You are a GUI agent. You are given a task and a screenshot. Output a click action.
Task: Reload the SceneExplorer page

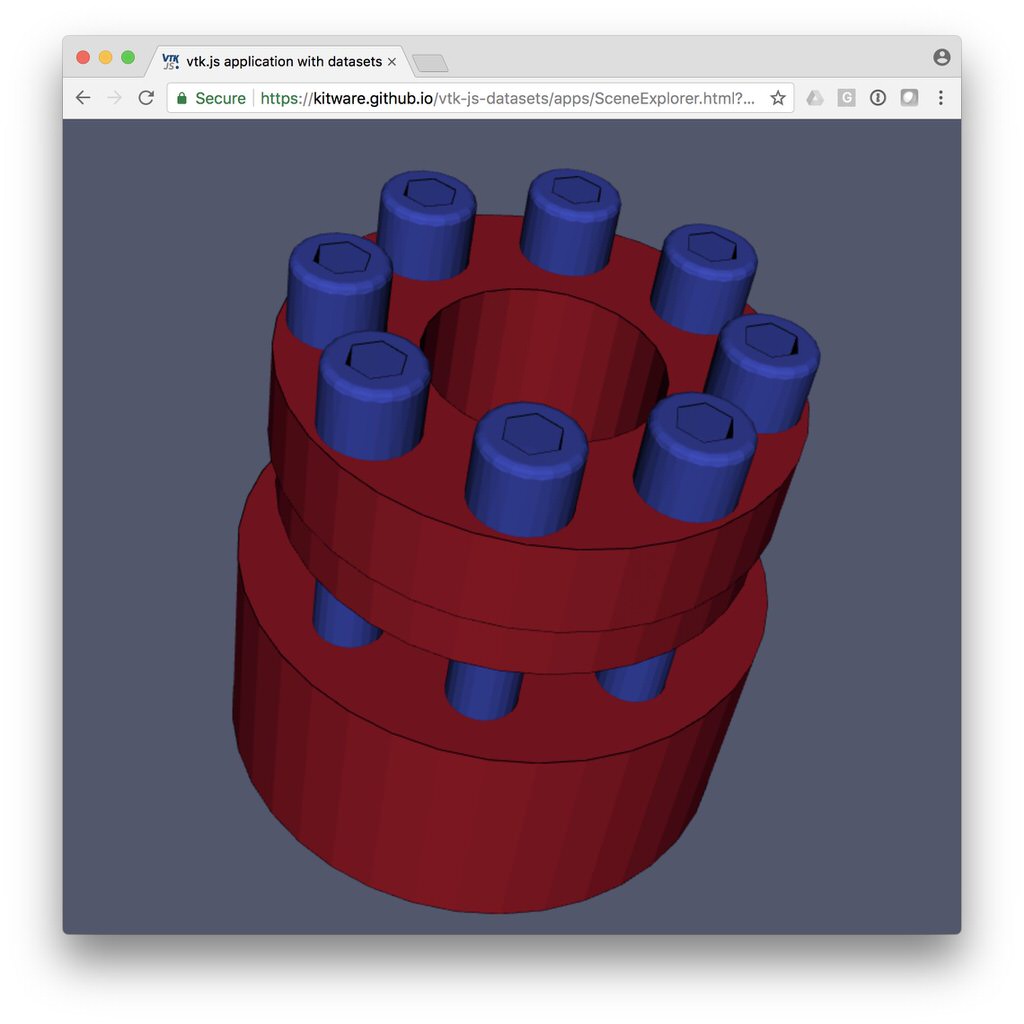pos(145,97)
